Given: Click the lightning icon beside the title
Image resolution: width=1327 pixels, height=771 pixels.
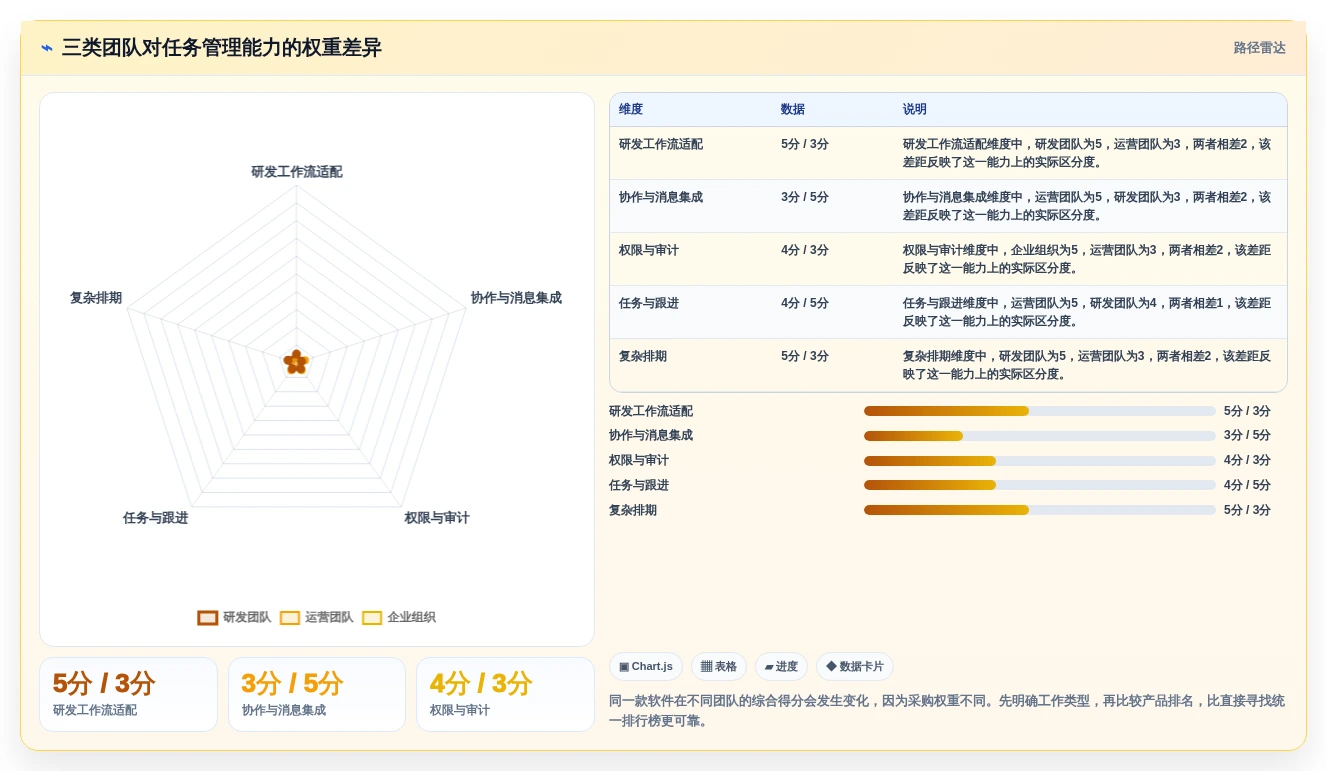Looking at the screenshot, I should (47, 48).
